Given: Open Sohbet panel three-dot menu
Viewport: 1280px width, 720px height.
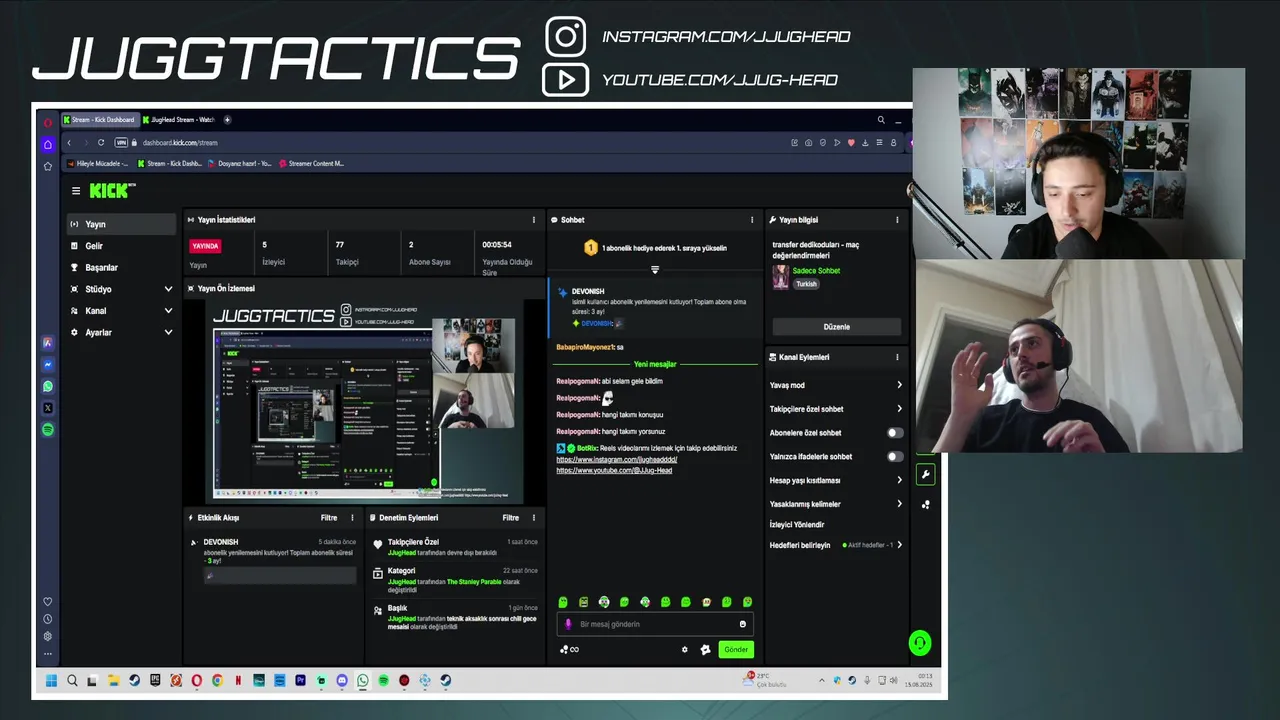Looking at the screenshot, I should pos(752,220).
